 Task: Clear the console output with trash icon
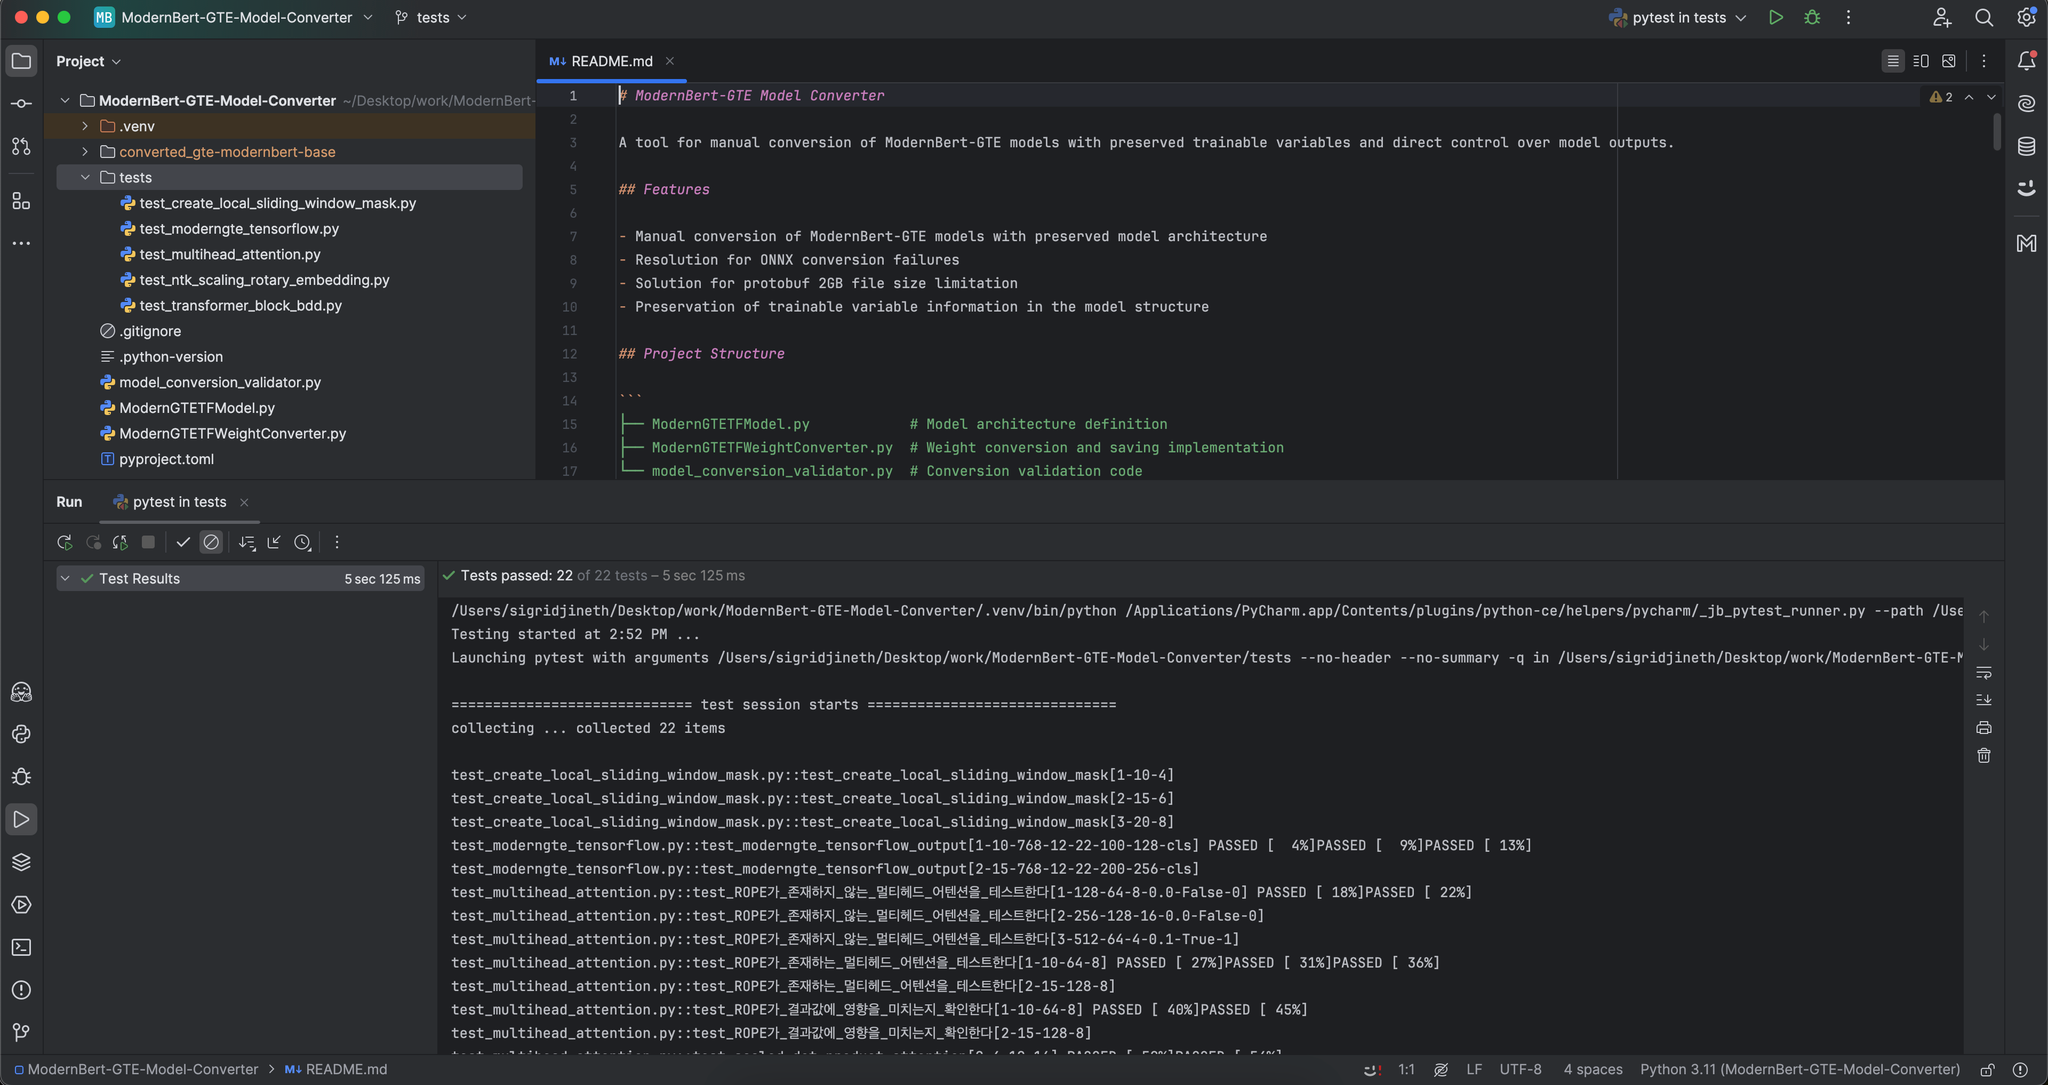tap(1984, 756)
